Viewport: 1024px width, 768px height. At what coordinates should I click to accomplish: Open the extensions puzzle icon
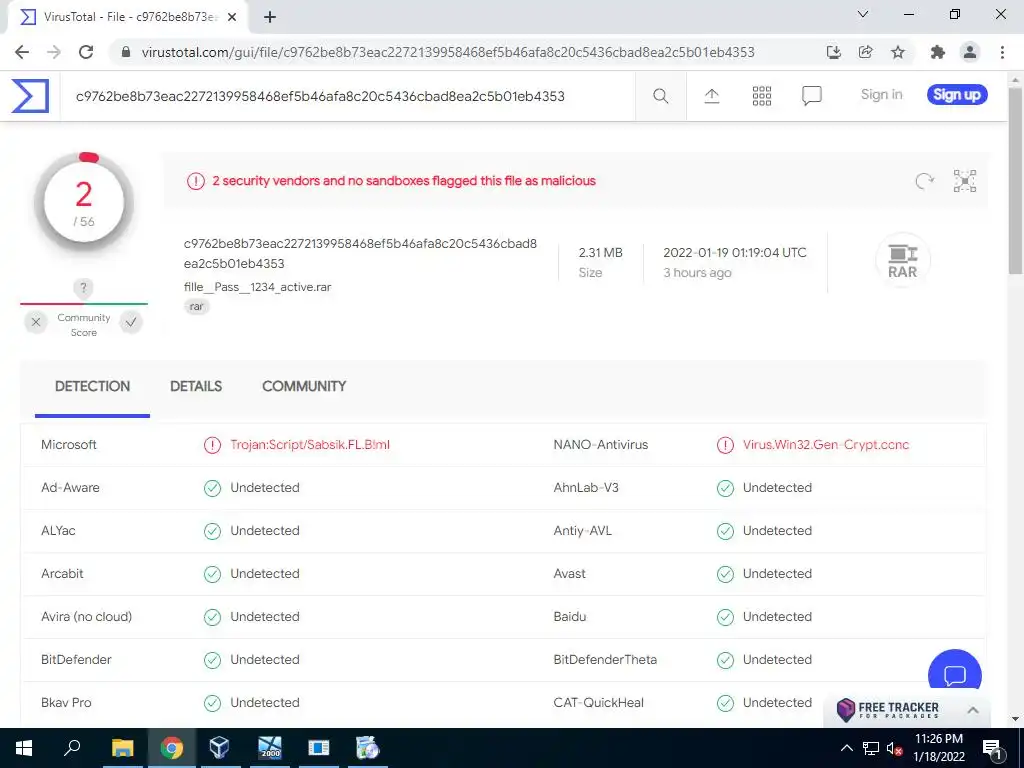coord(938,52)
